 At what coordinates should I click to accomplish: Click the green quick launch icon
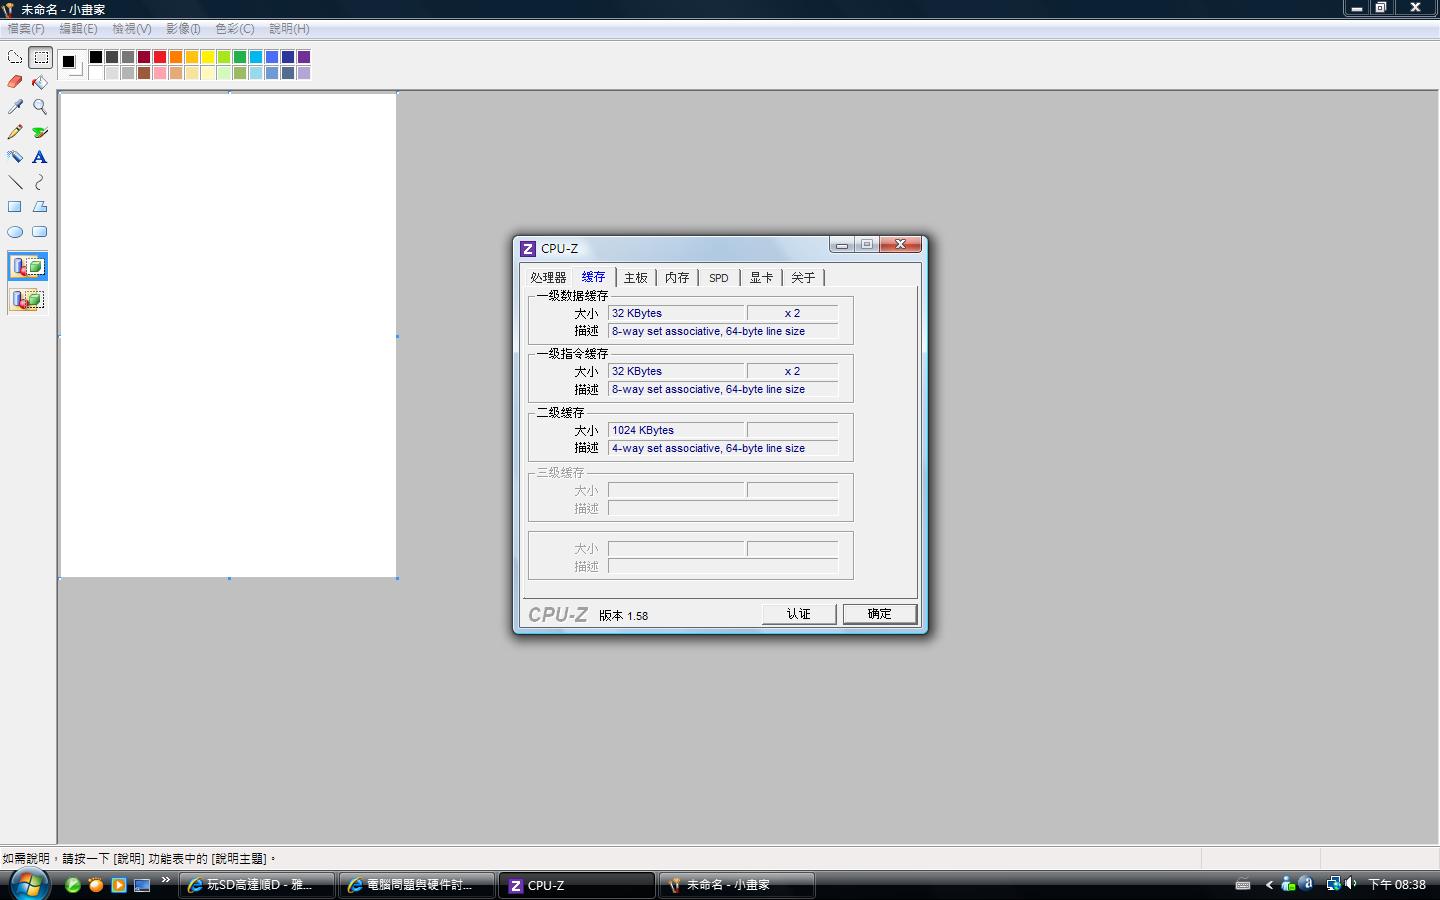[72, 885]
